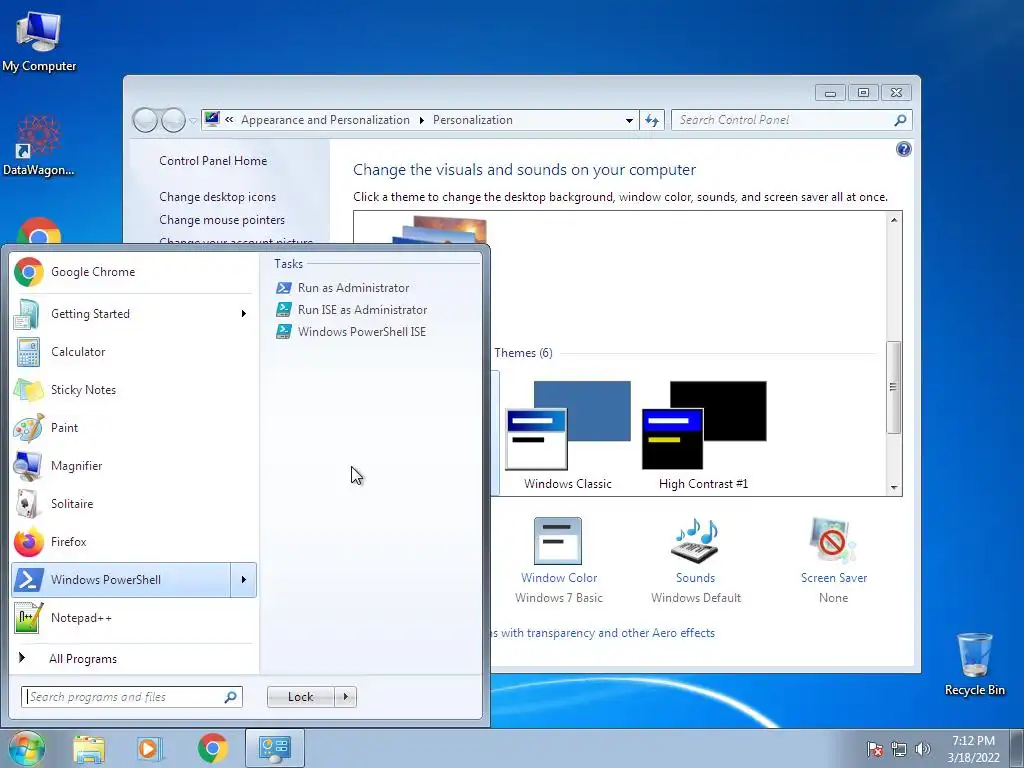The width and height of the screenshot is (1024, 768).
Task: Expand Windows PowerShell jump list arrow
Action: click(244, 579)
